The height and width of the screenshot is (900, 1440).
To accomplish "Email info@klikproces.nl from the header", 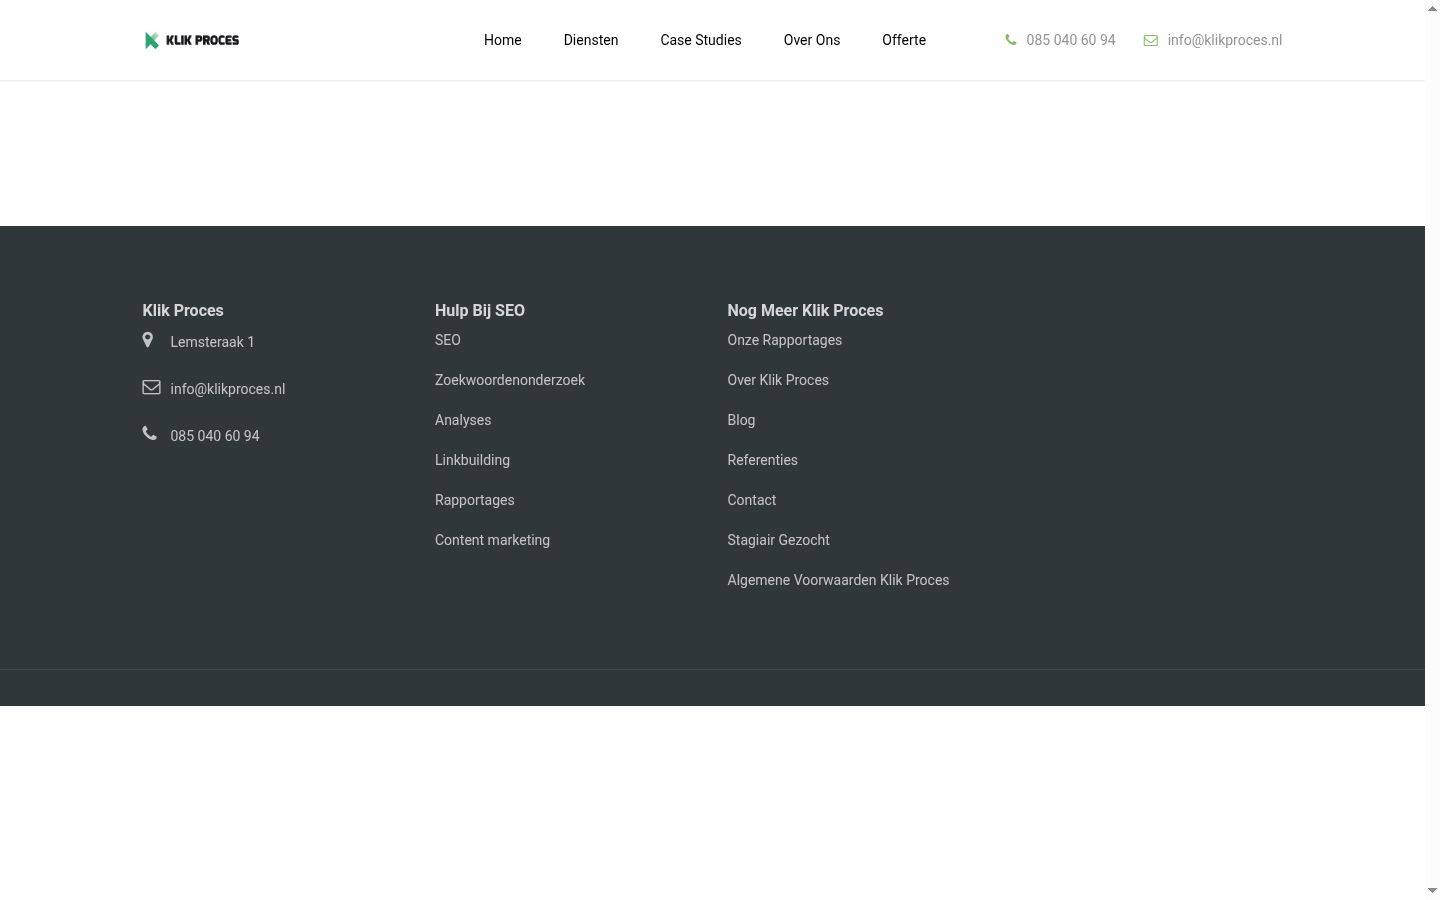I will (x=1225, y=40).
